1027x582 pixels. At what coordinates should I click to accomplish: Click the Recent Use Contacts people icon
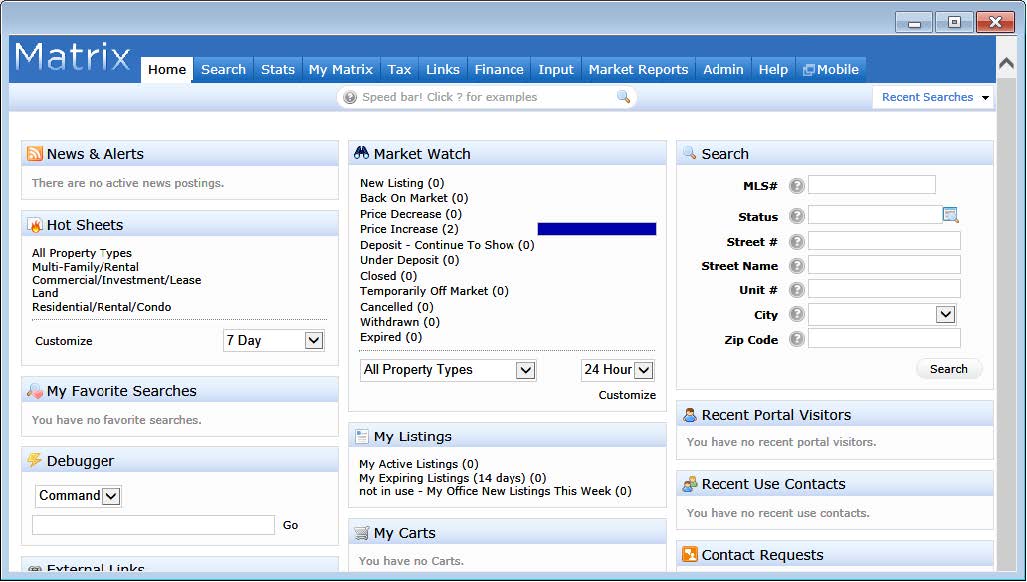click(x=690, y=484)
